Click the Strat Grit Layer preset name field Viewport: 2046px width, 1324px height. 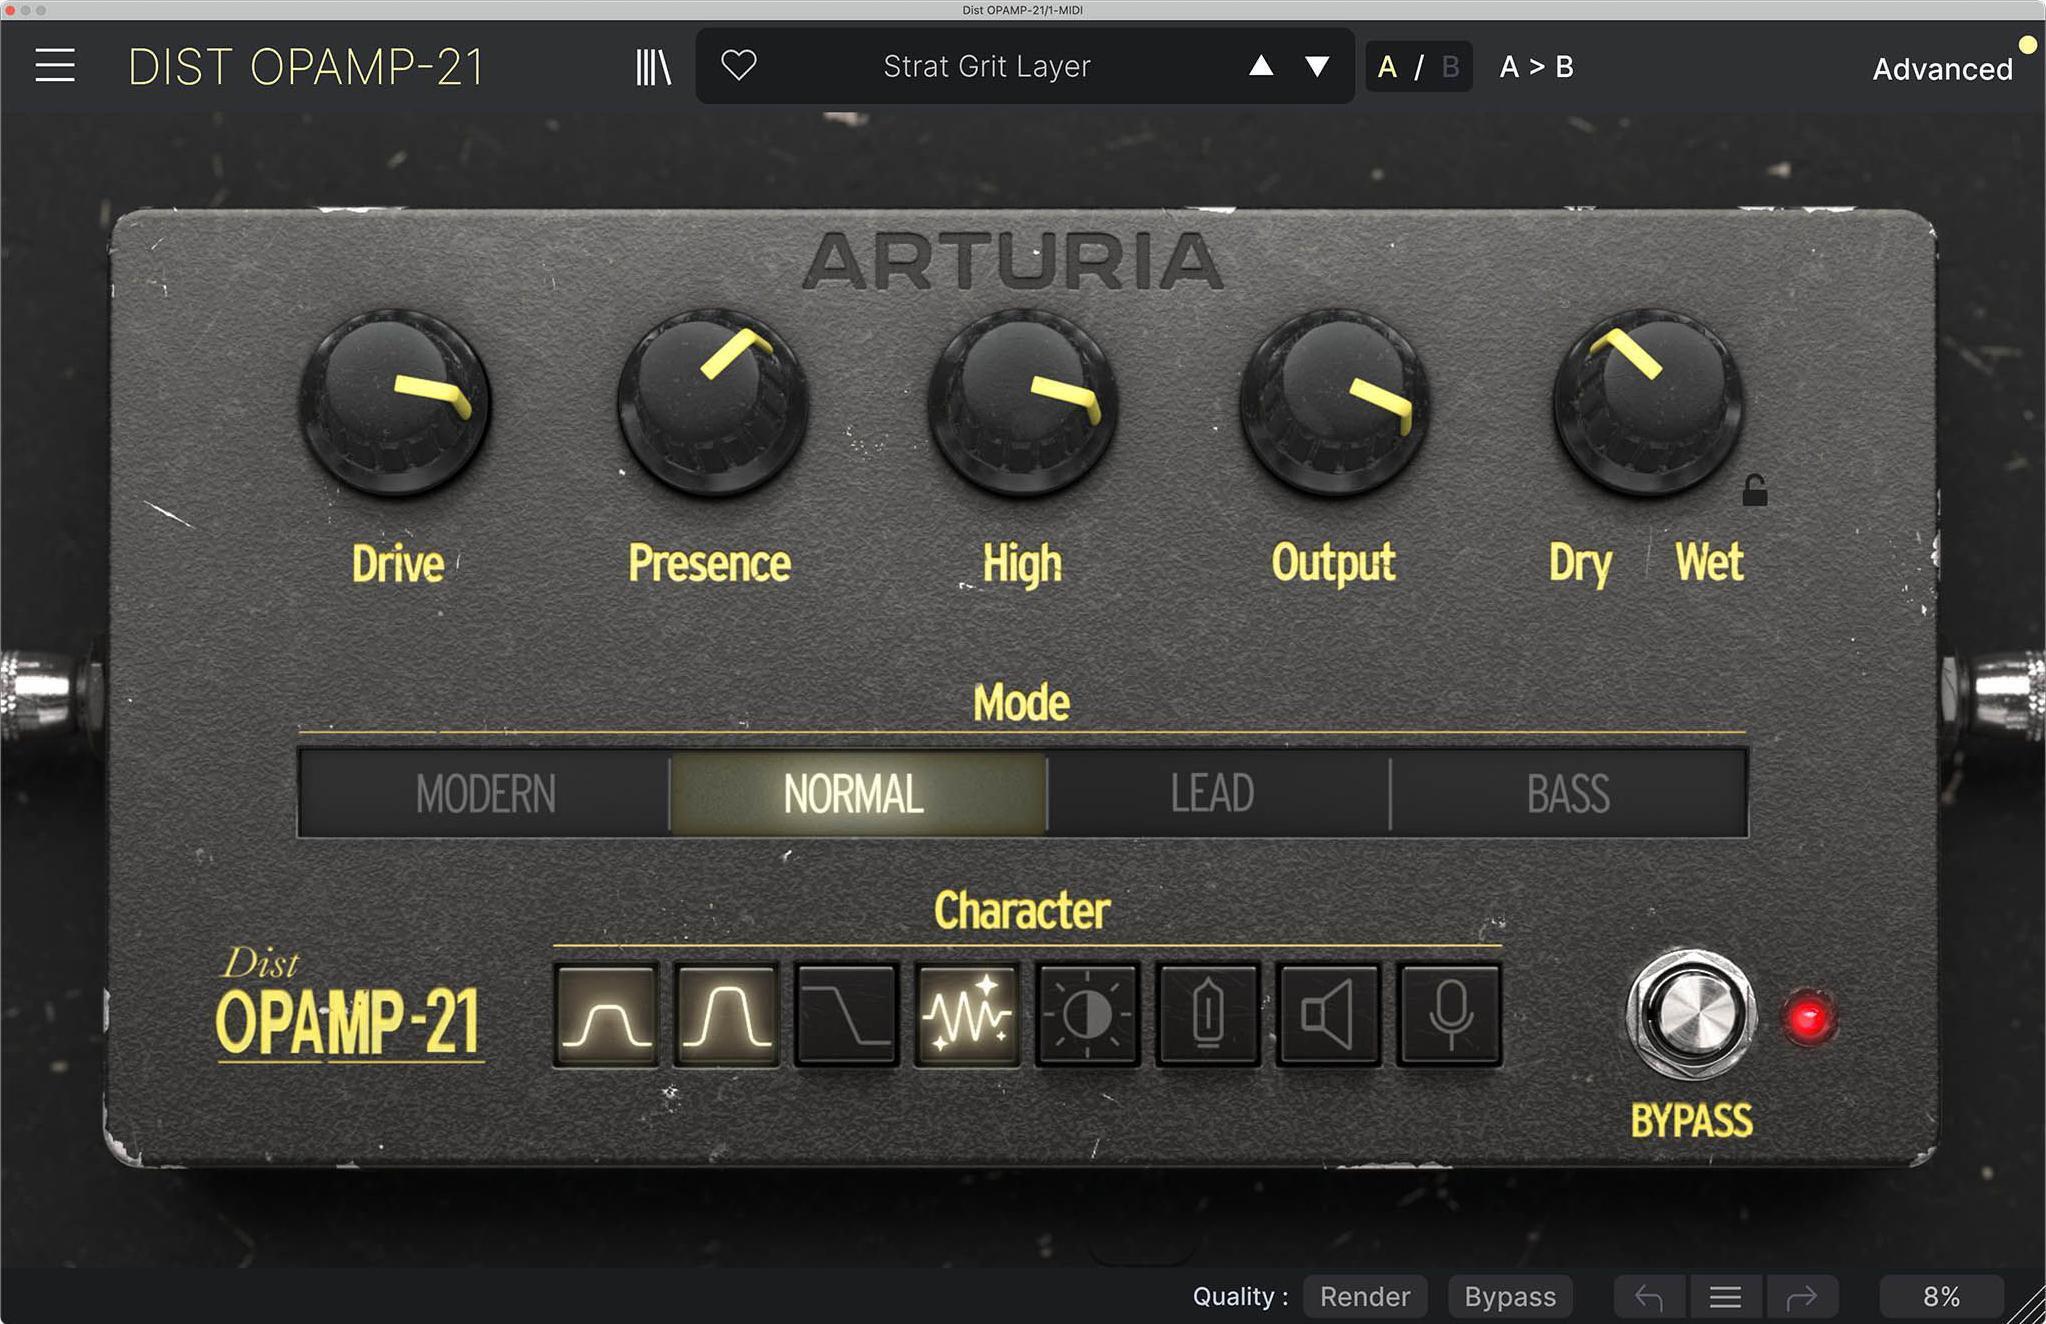click(x=986, y=66)
